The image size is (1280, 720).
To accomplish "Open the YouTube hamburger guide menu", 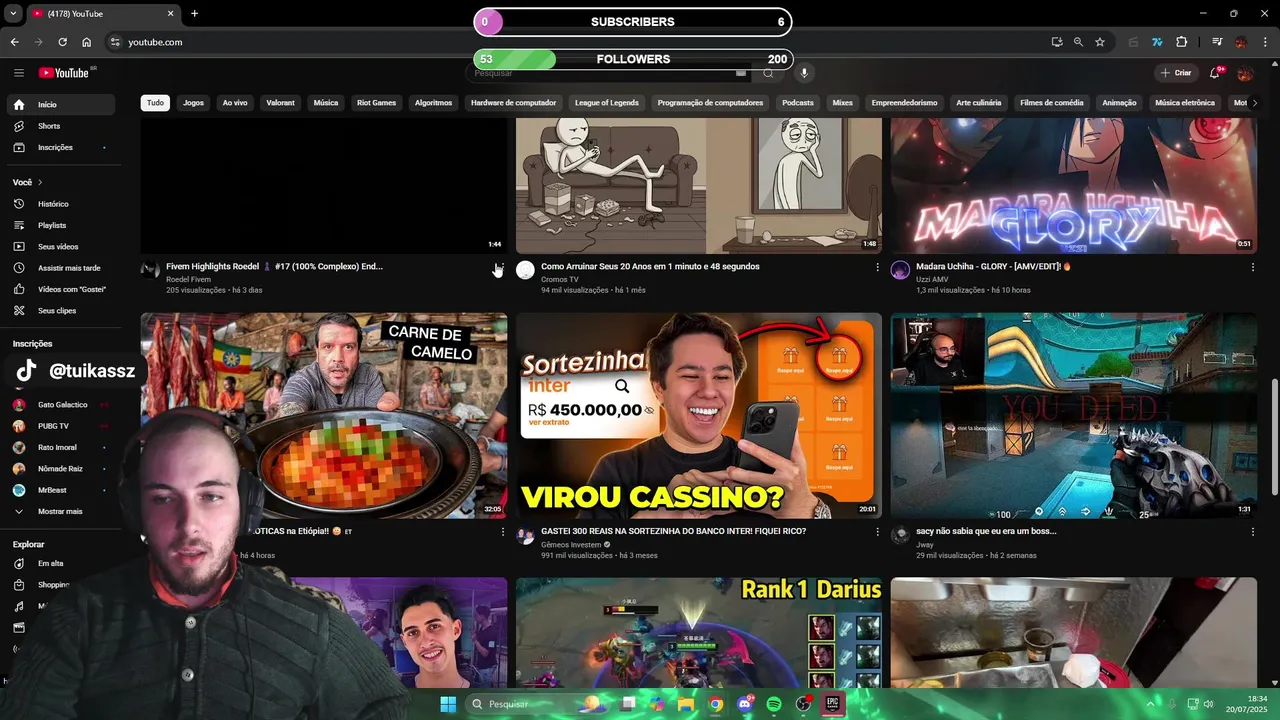I will point(19,73).
